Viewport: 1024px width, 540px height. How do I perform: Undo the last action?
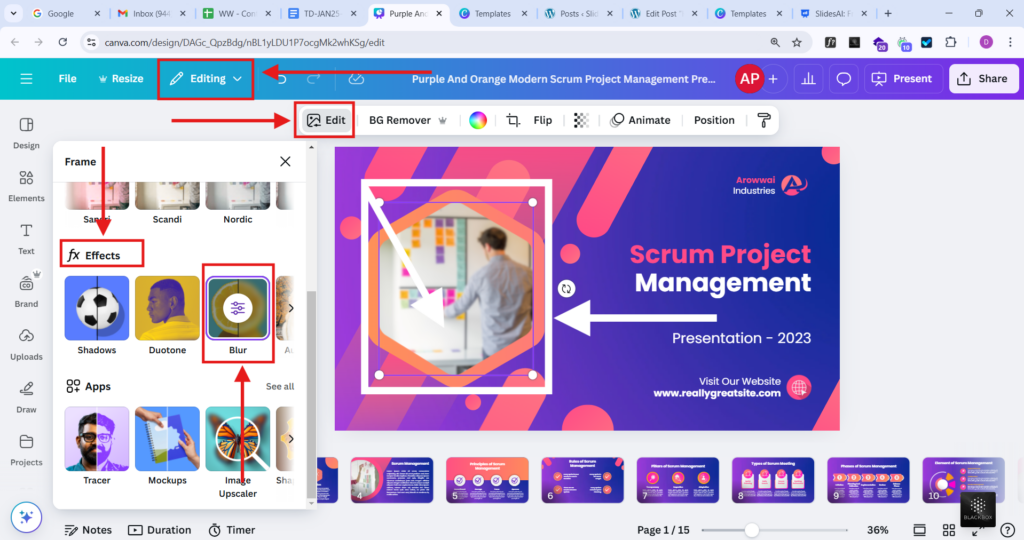point(282,79)
